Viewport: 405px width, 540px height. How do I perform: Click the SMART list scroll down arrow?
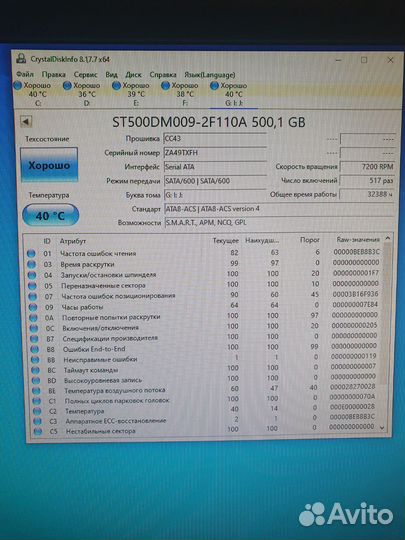point(382,427)
